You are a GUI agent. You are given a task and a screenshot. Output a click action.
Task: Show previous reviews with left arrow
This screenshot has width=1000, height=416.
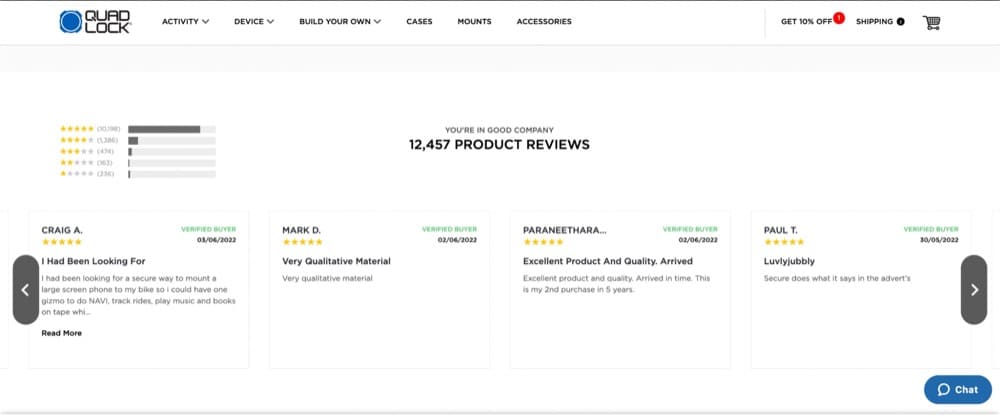(25, 289)
